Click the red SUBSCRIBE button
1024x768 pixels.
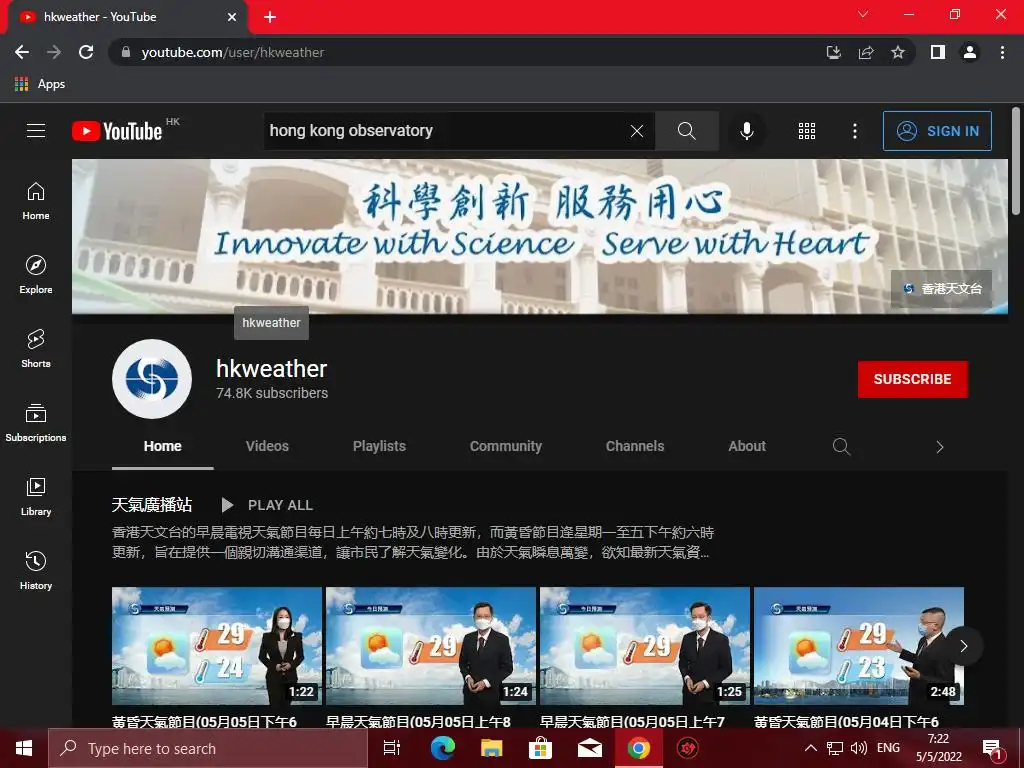(912, 379)
